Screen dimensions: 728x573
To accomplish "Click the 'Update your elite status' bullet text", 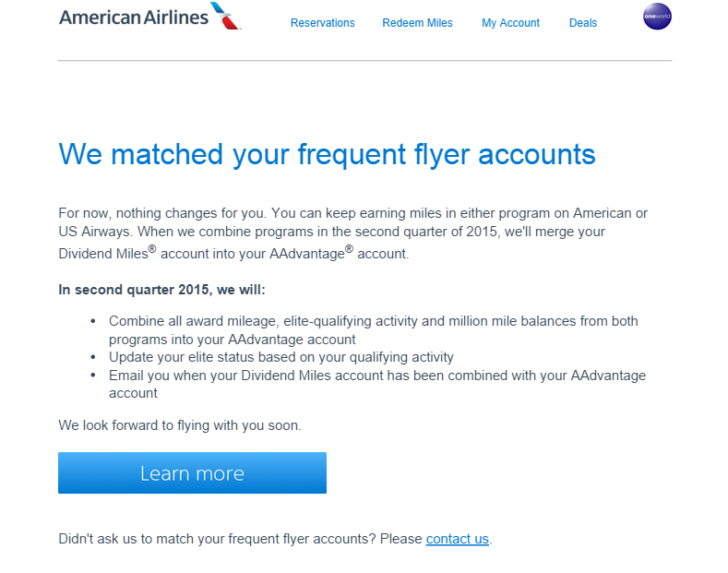I will [x=281, y=357].
